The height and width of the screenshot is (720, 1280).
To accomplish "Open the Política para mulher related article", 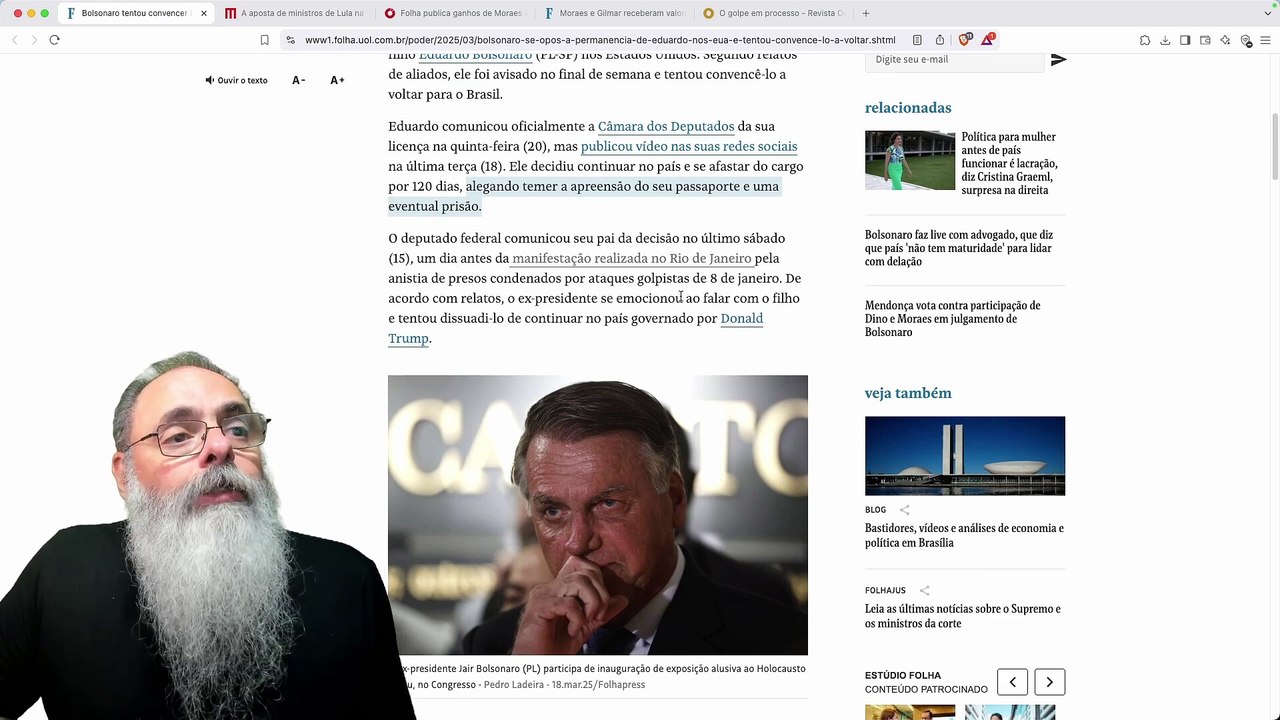I will point(1010,163).
